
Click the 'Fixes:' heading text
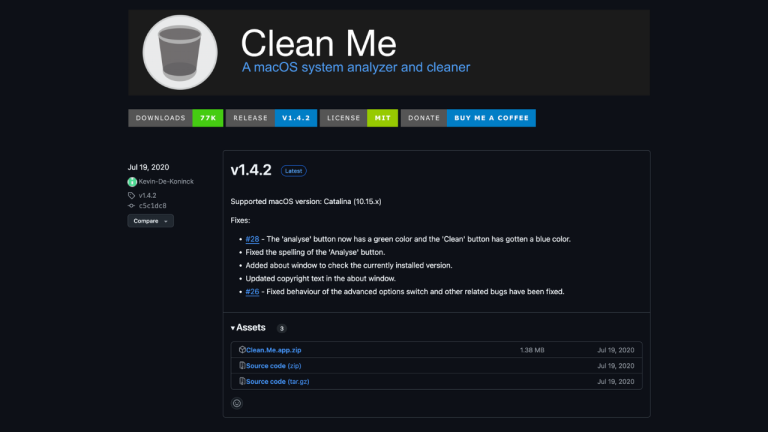240,220
